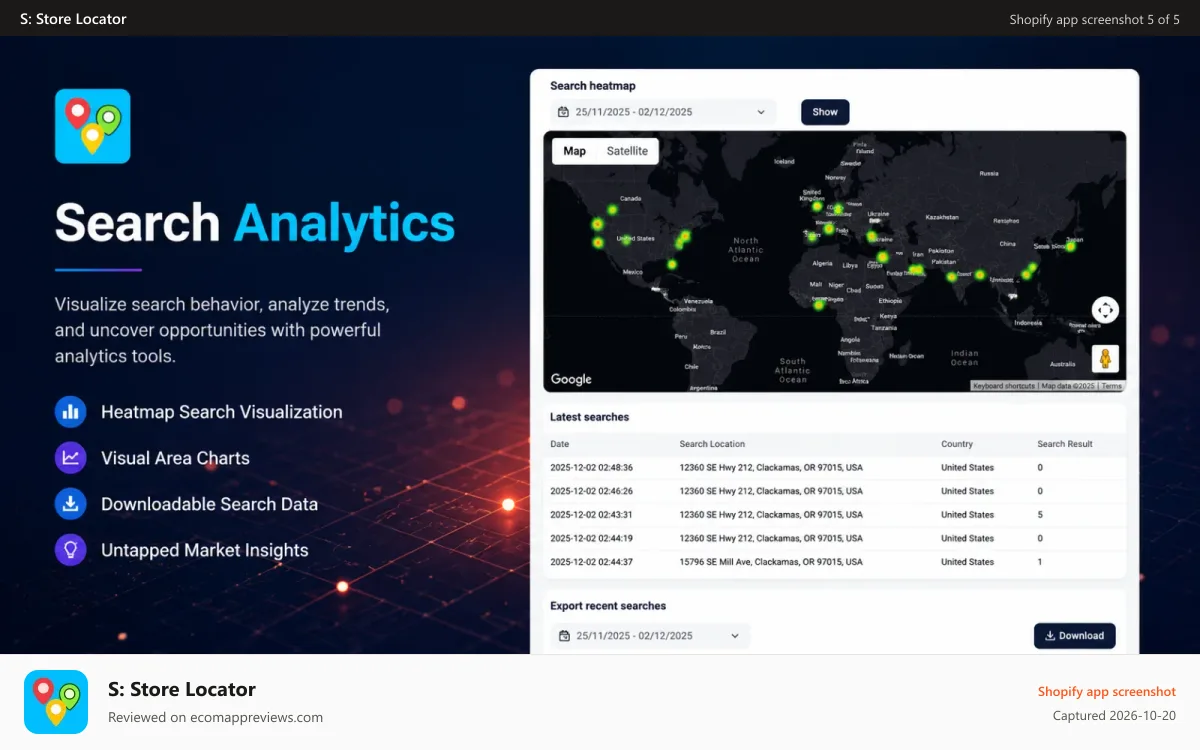The image size is (1200, 750).
Task: Click the Shopify app screenshot orange text
Action: [1107, 692]
